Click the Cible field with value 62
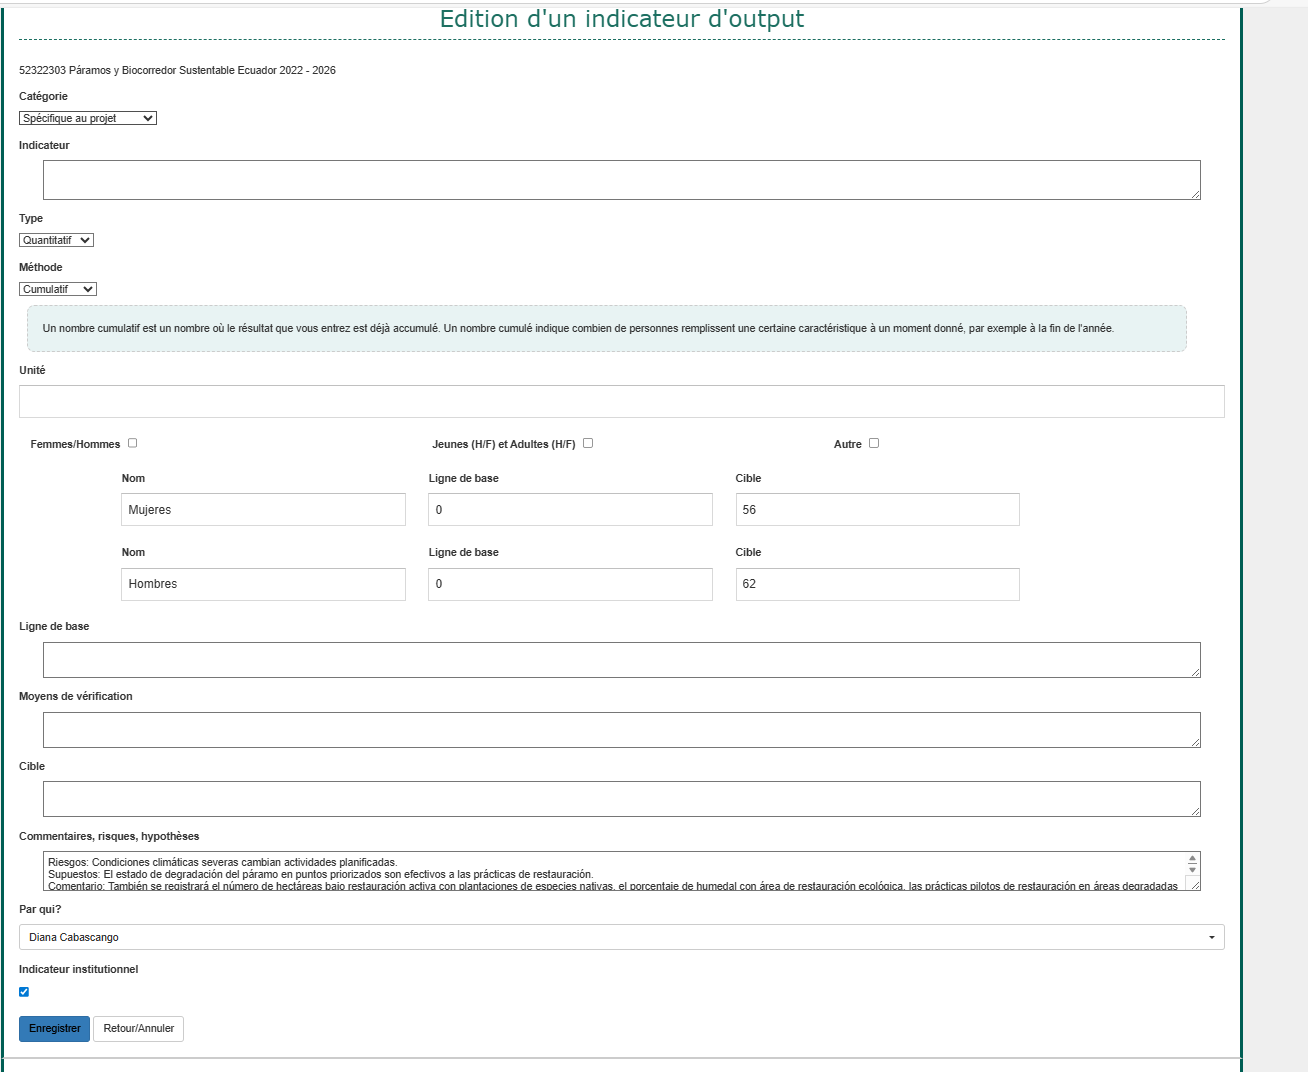The image size is (1308, 1072). point(877,584)
